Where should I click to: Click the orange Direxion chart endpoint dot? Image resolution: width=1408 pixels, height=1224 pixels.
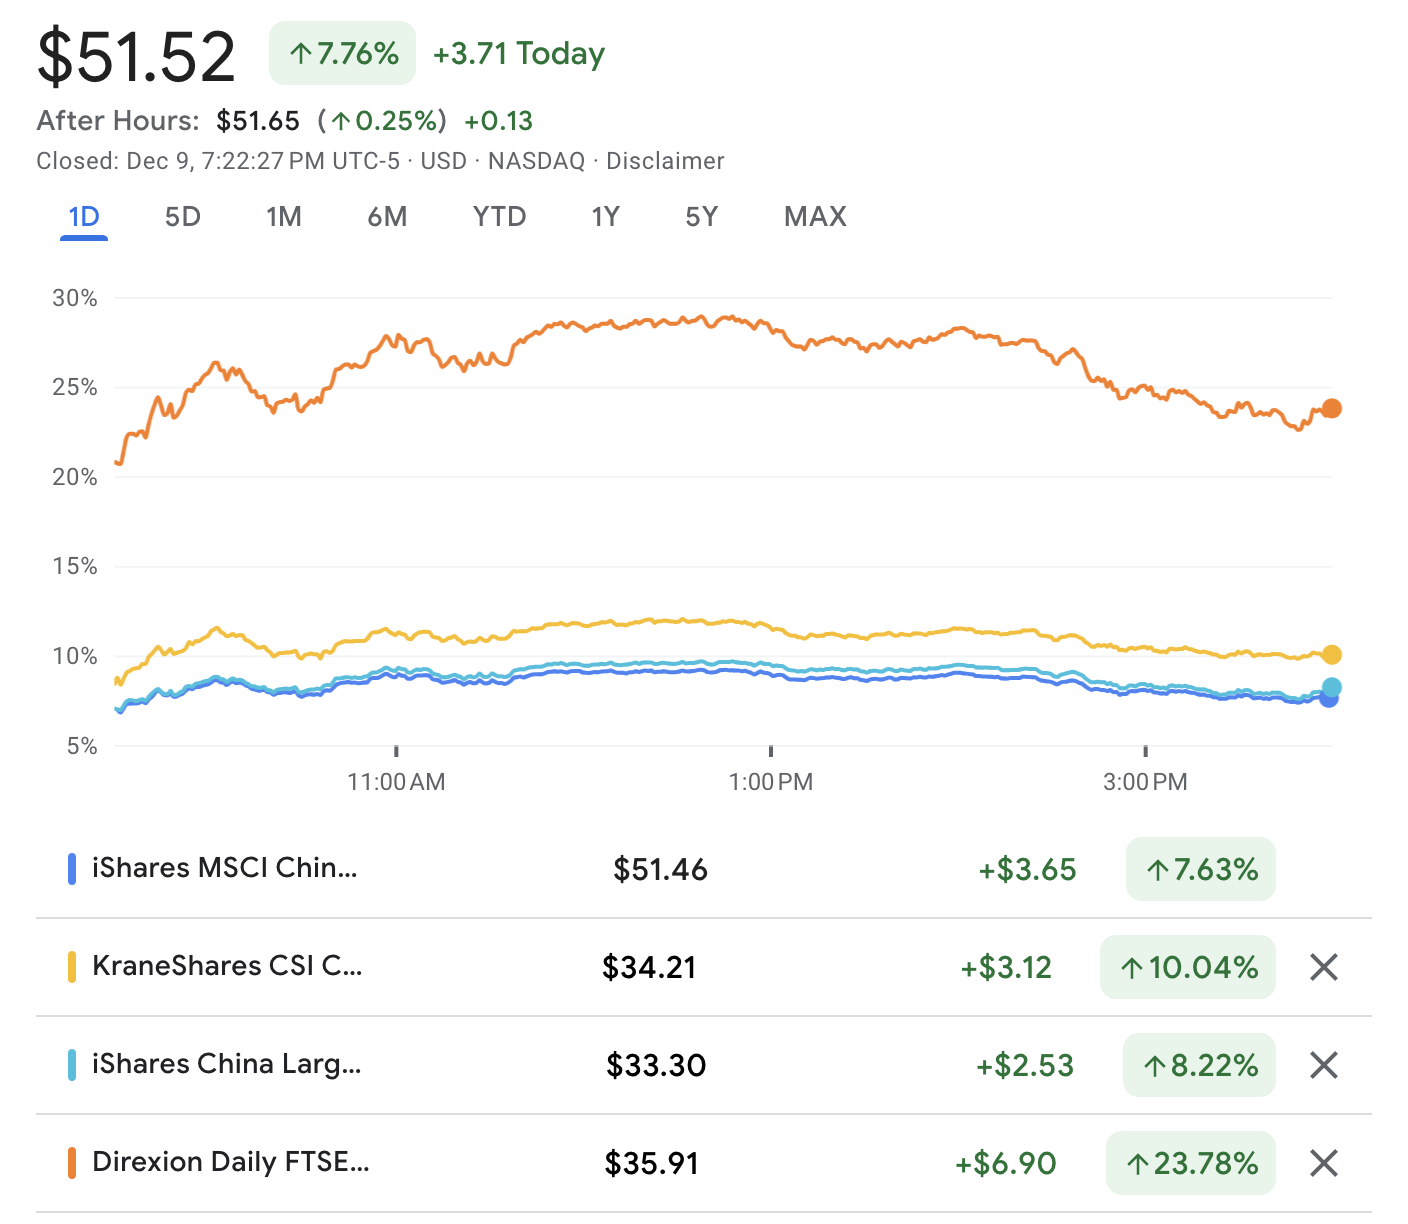[x=1331, y=408]
